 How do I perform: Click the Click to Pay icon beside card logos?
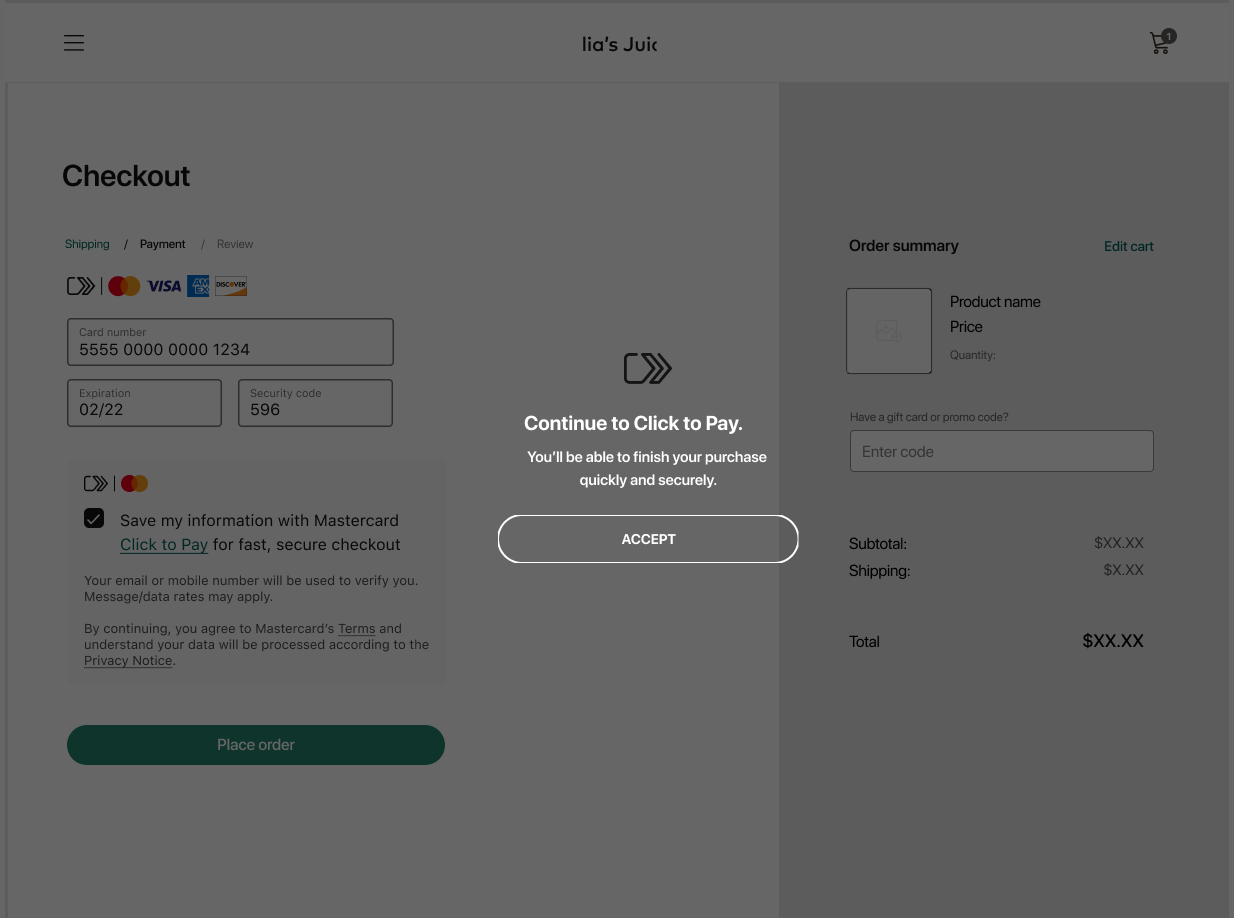81,287
